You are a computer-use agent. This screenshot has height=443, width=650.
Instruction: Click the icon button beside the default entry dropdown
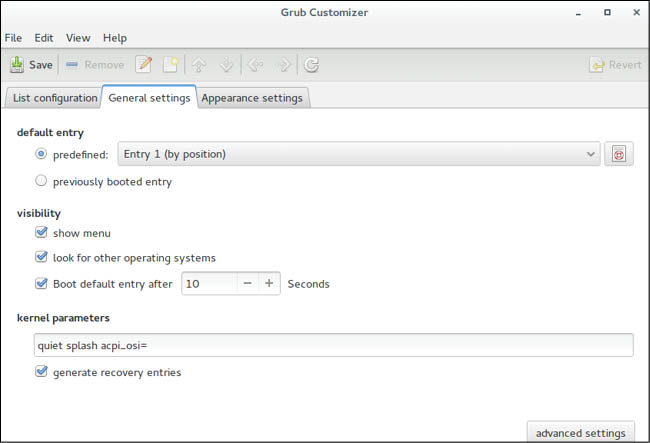coord(619,154)
